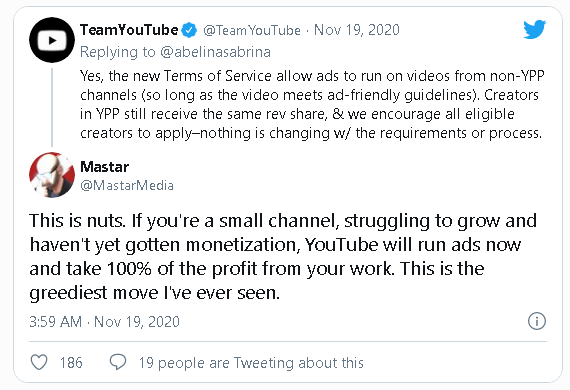This screenshot has width=570, height=390.
Task: Like the tweet with the heart icon
Action: [x=39, y=362]
